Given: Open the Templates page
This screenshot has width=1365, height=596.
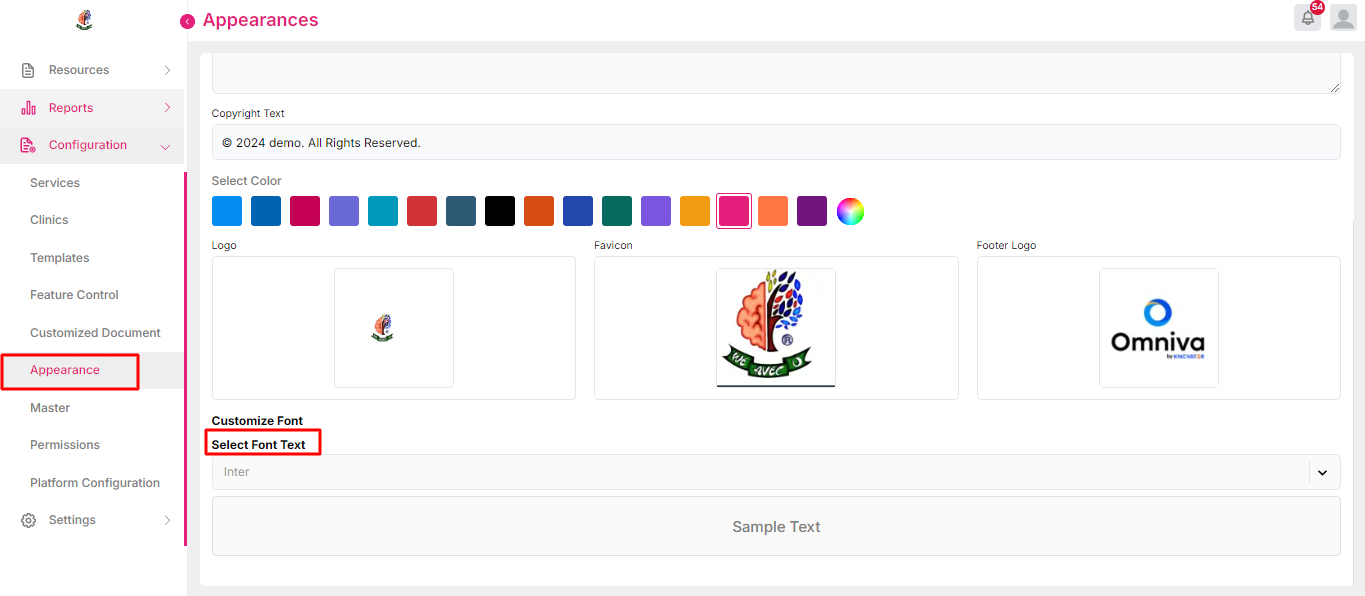Looking at the screenshot, I should click(60, 258).
